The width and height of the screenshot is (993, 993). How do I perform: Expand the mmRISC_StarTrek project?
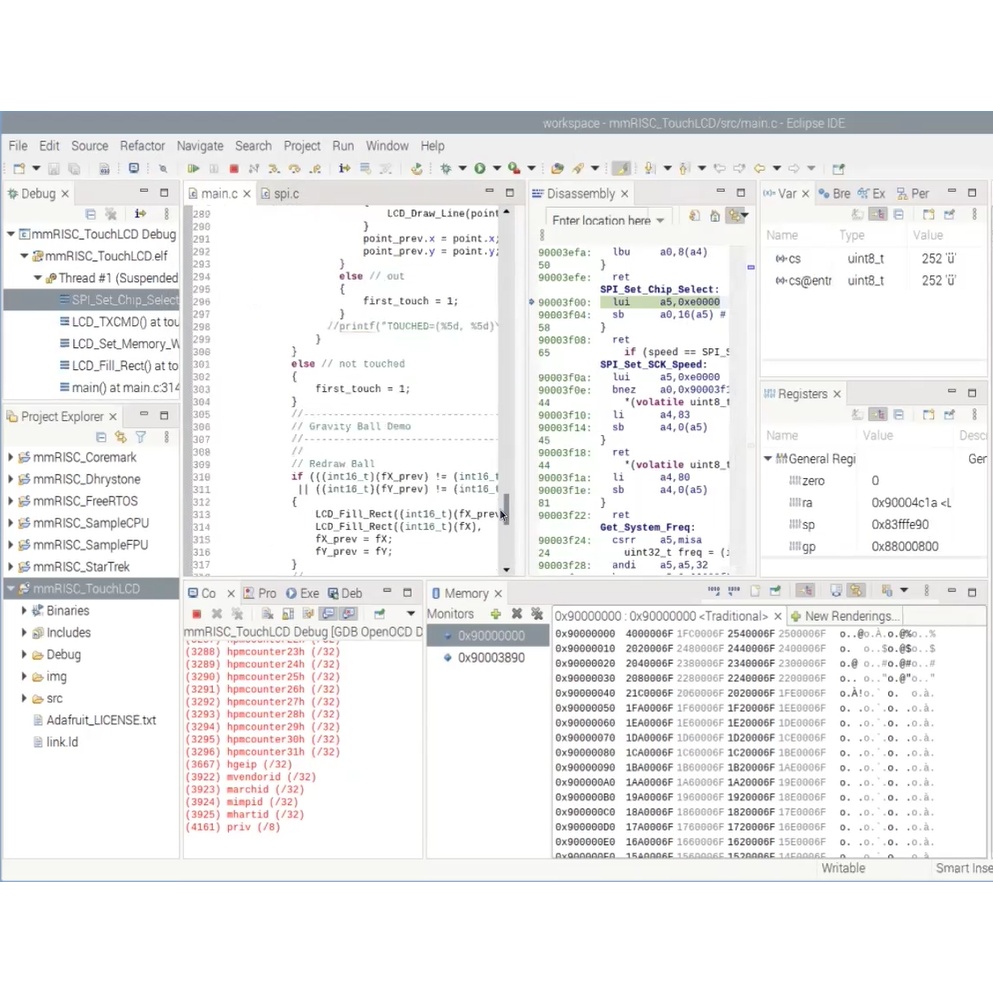[11, 567]
